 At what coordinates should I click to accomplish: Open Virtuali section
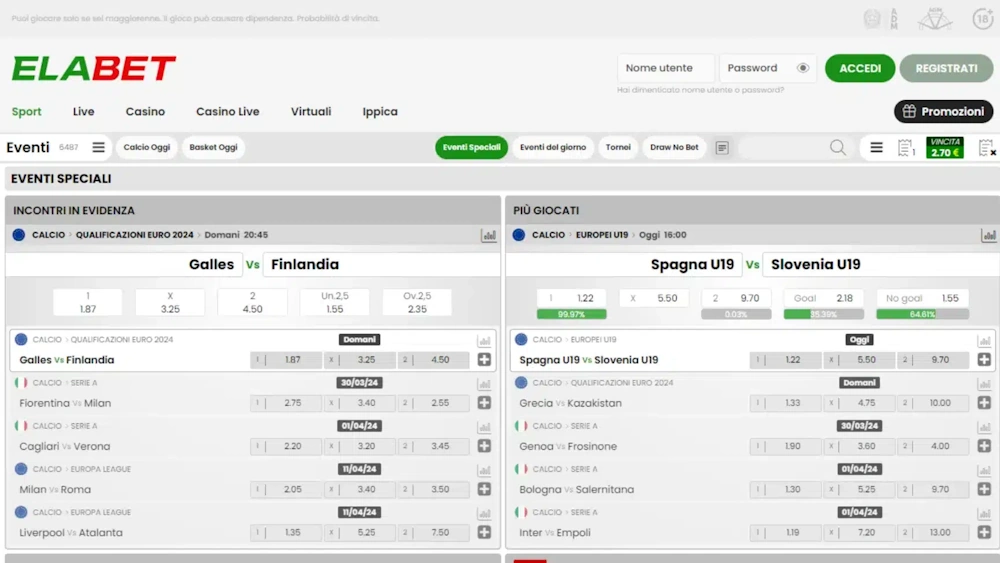point(311,112)
